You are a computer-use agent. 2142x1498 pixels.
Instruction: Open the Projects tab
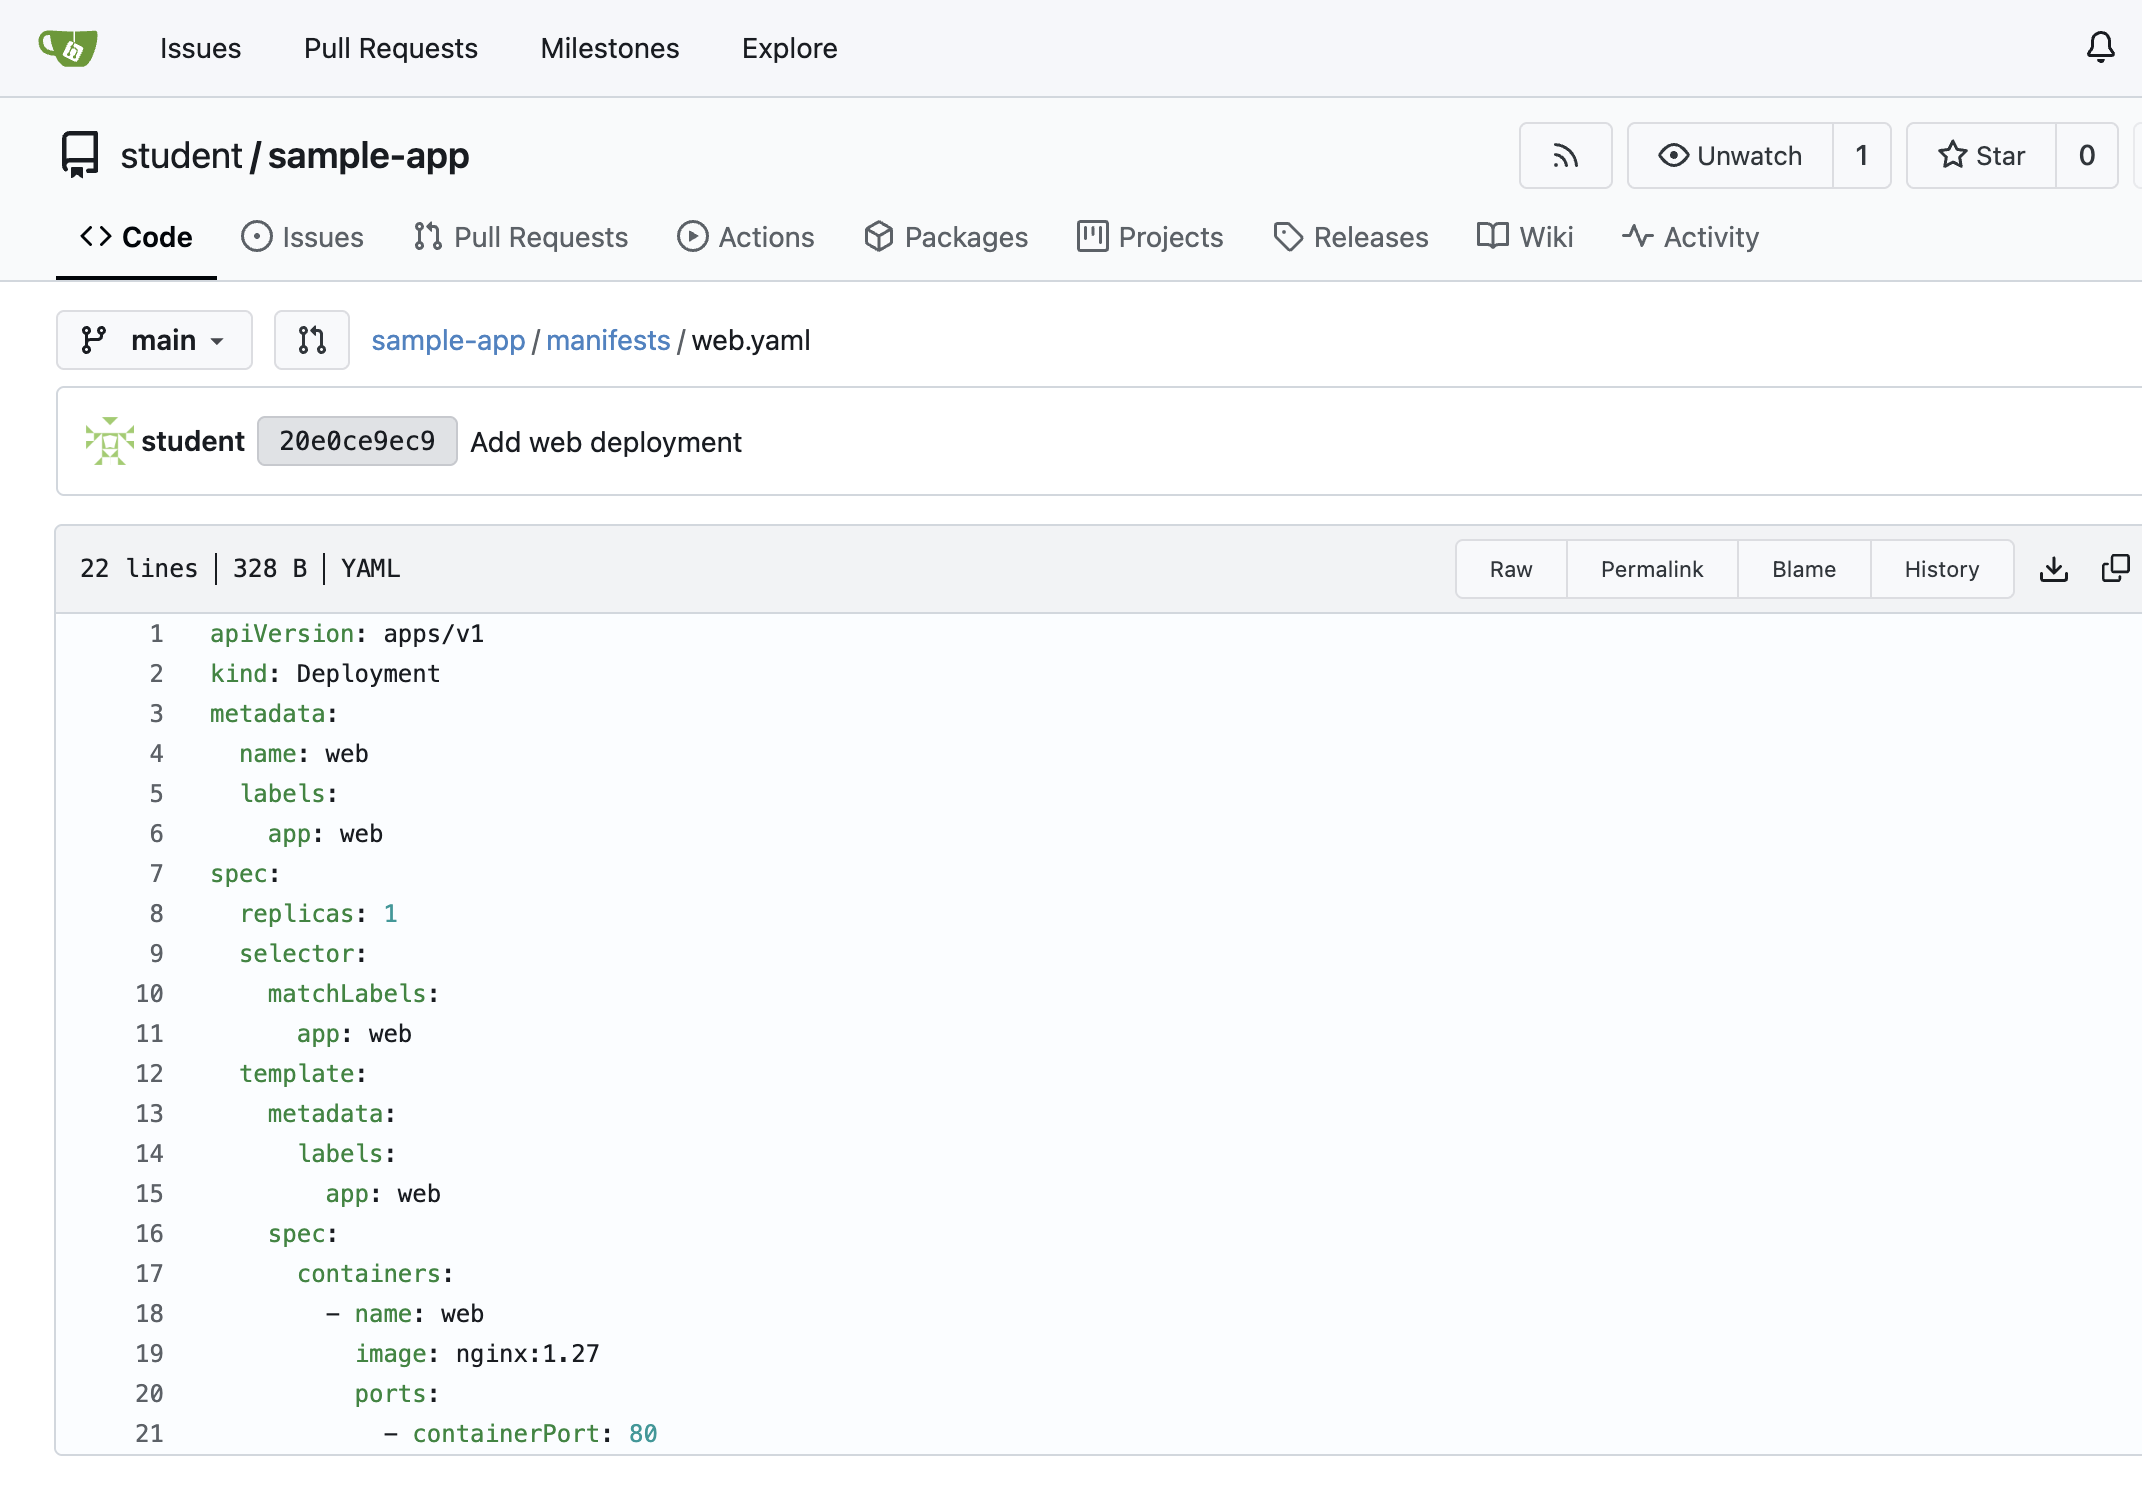(x=1150, y=237)
